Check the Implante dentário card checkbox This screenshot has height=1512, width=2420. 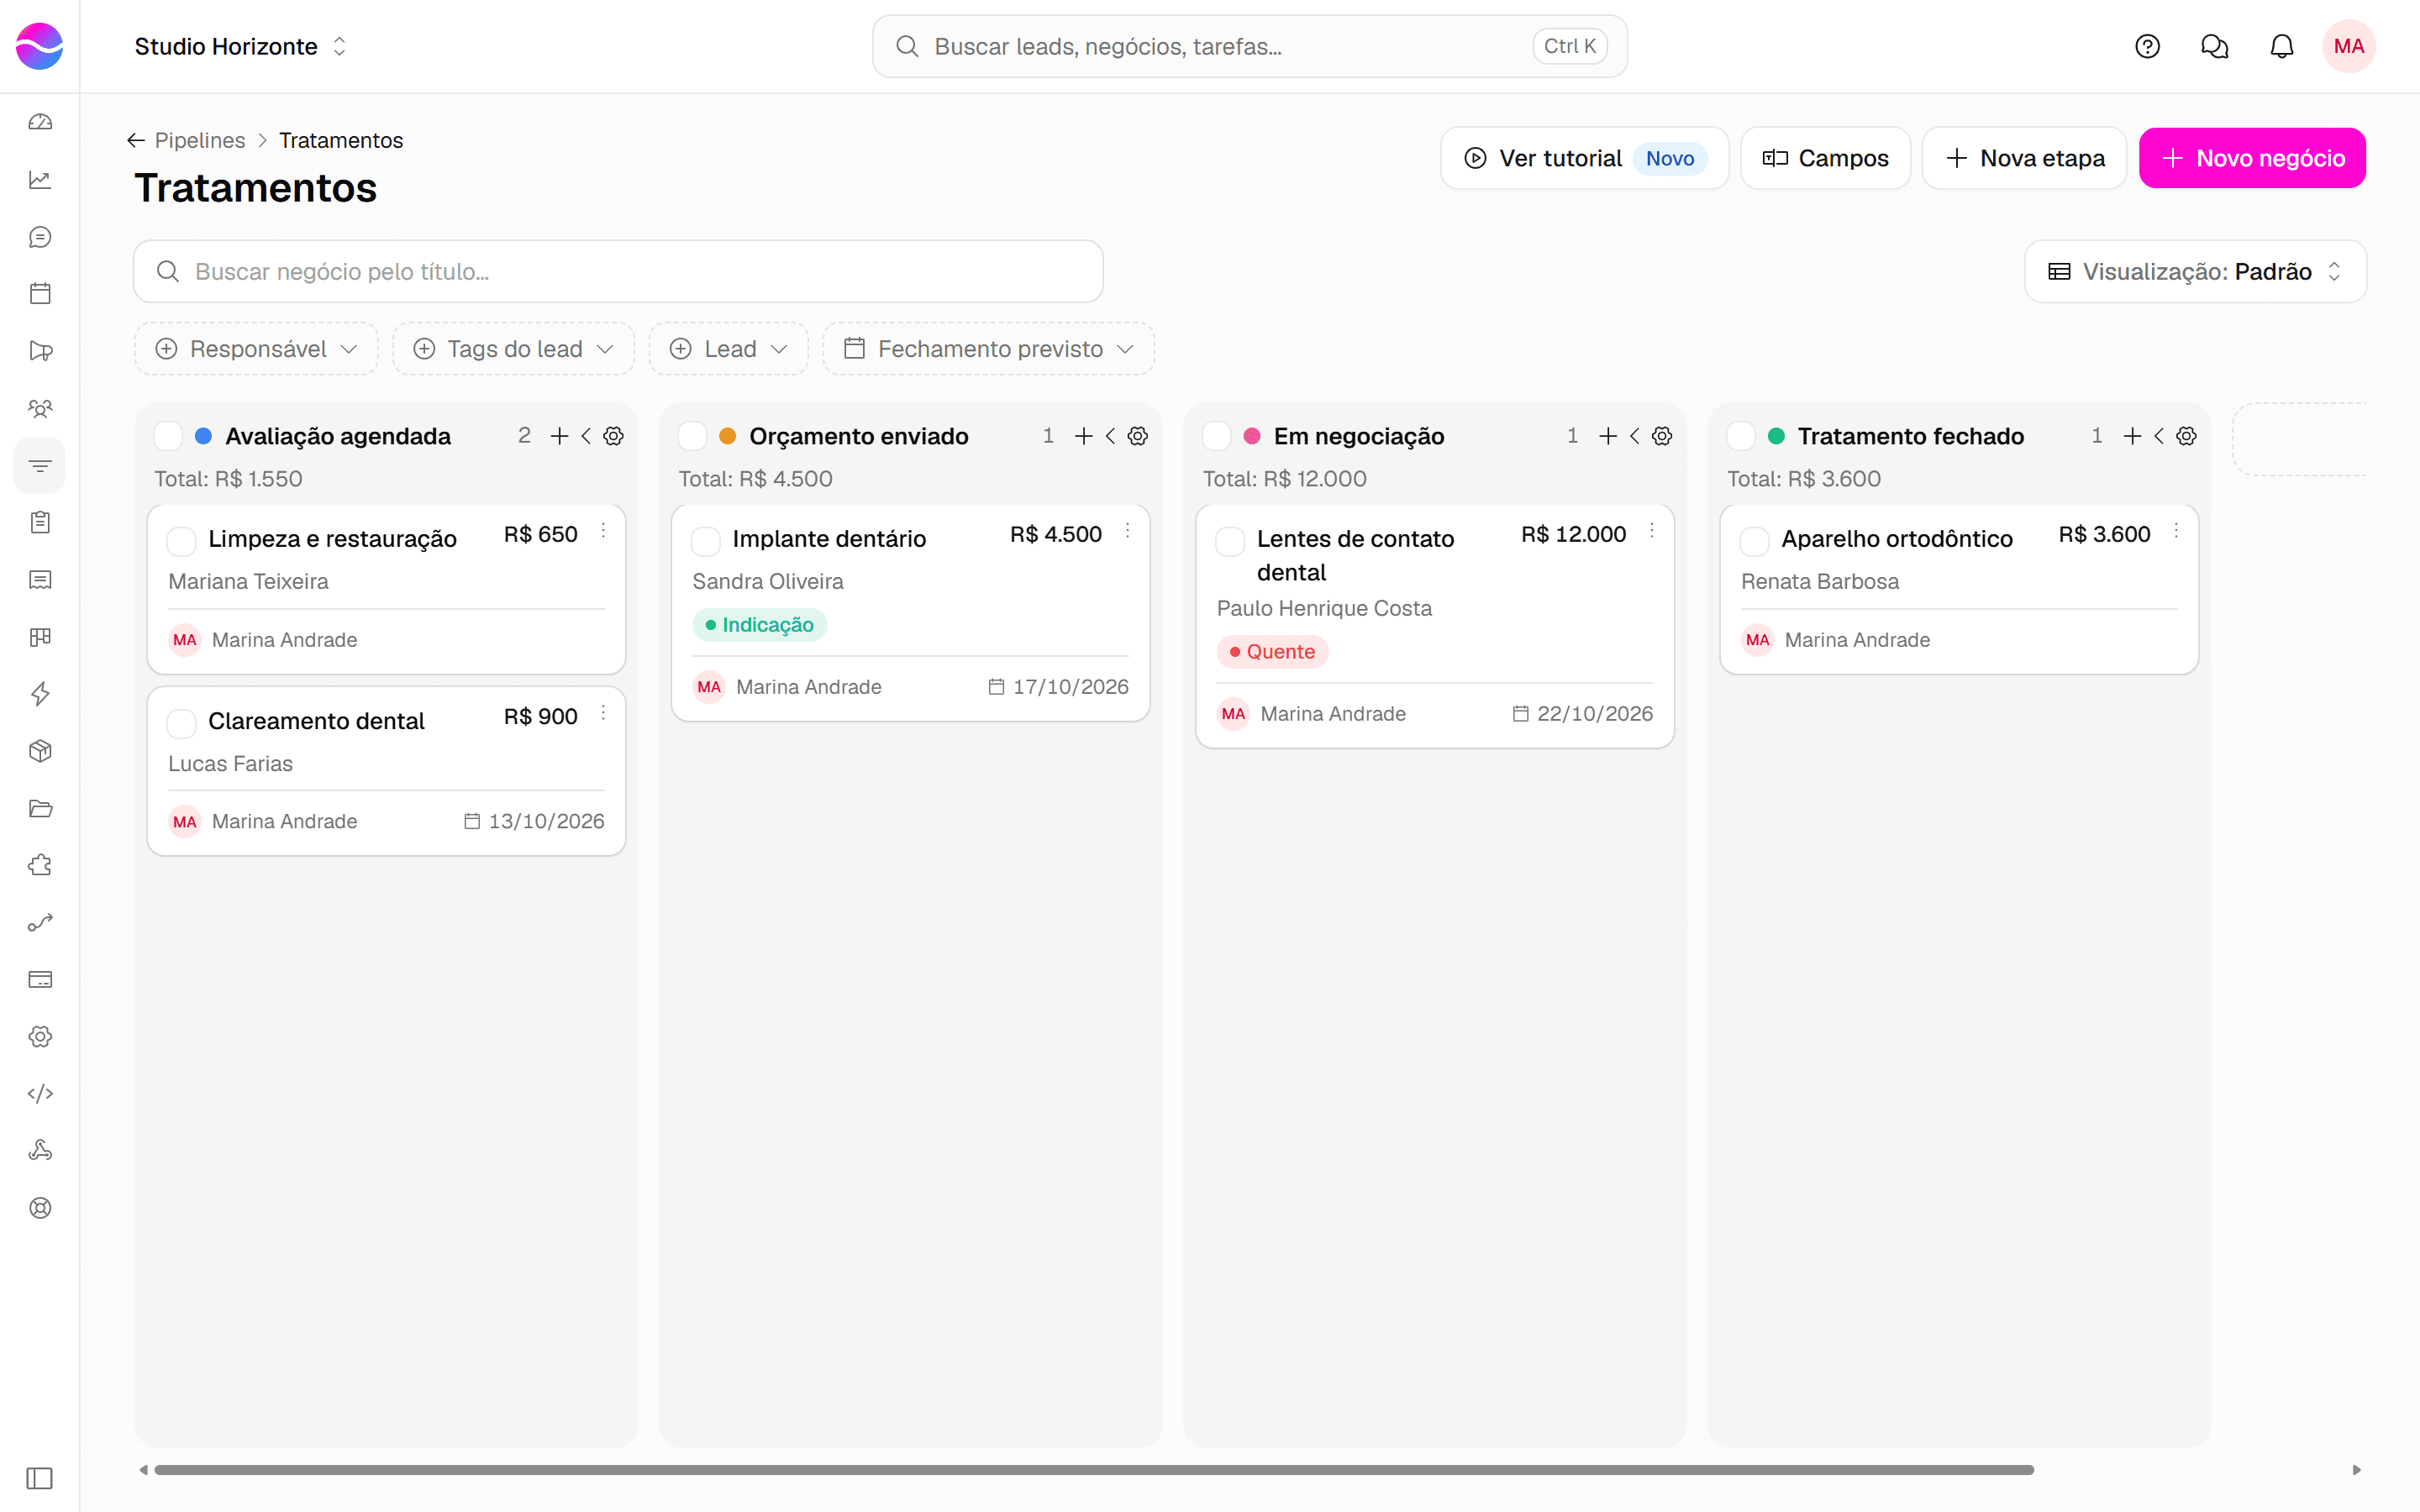(706, 541)
